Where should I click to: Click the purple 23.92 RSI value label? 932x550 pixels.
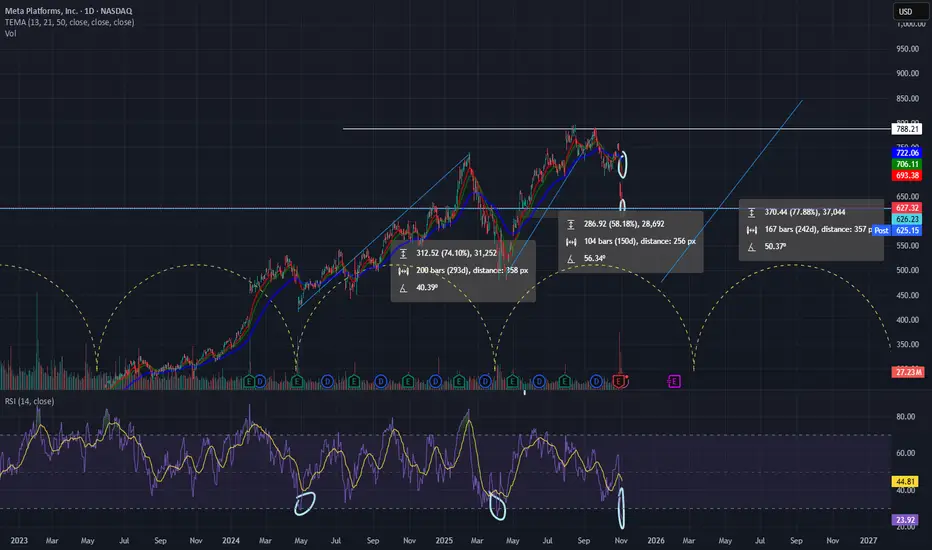905,520
